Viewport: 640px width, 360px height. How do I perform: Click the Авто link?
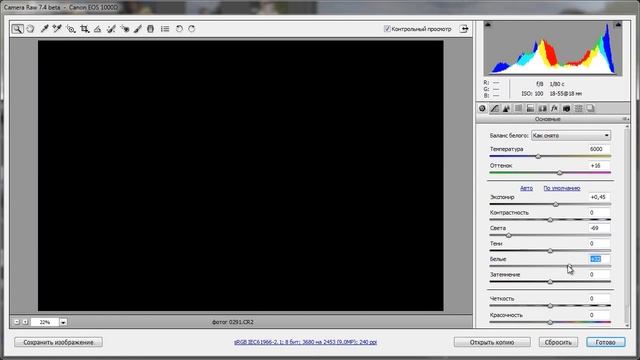(x=526, y=188)
